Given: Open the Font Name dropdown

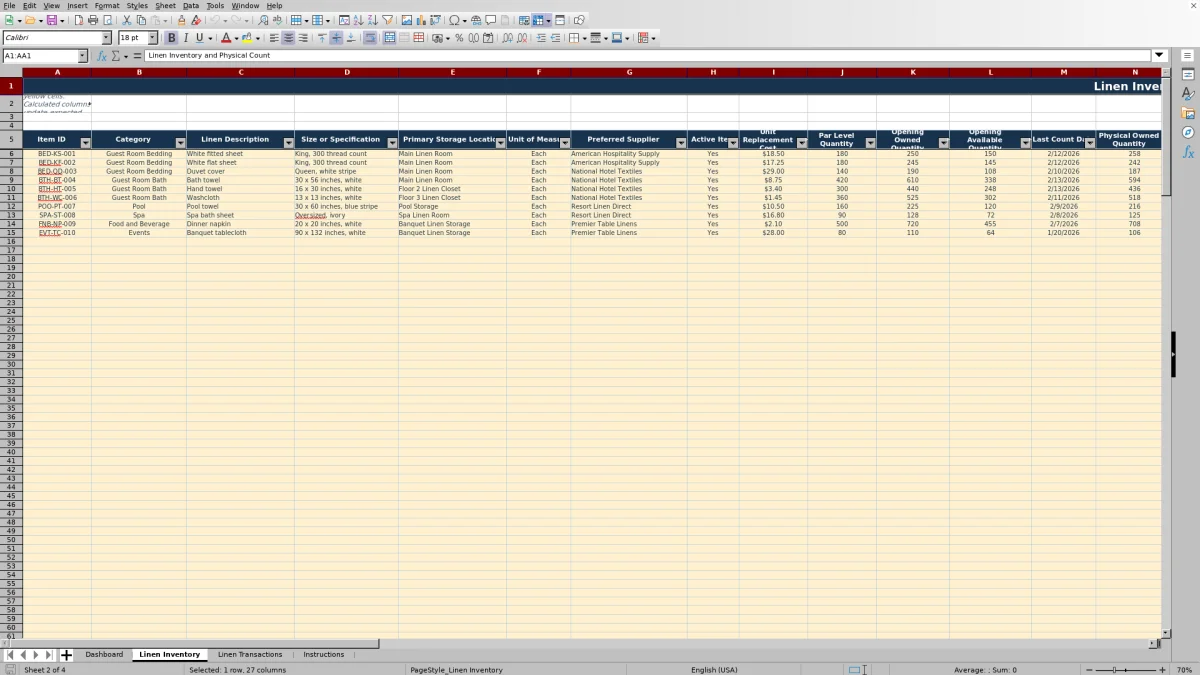Looking at the screenshot, I should click(x=106, y=38).
